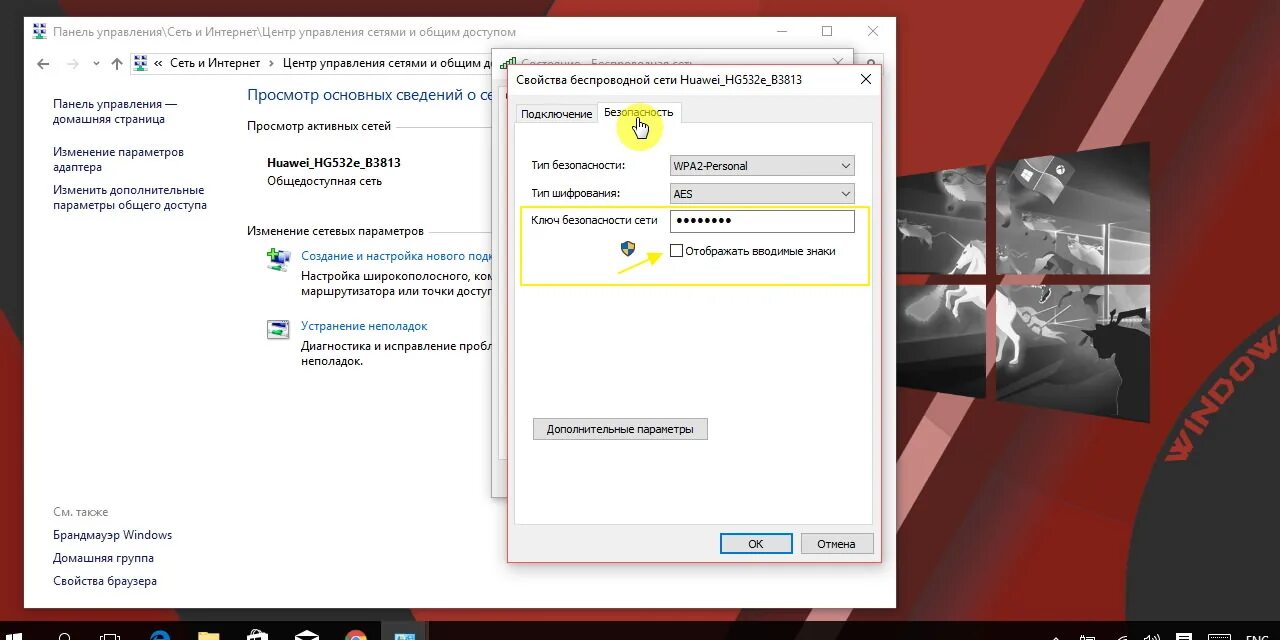Click the Дополнительные параметры button
The width and height of the screenshot is (1280, 640).
point(620,429)
